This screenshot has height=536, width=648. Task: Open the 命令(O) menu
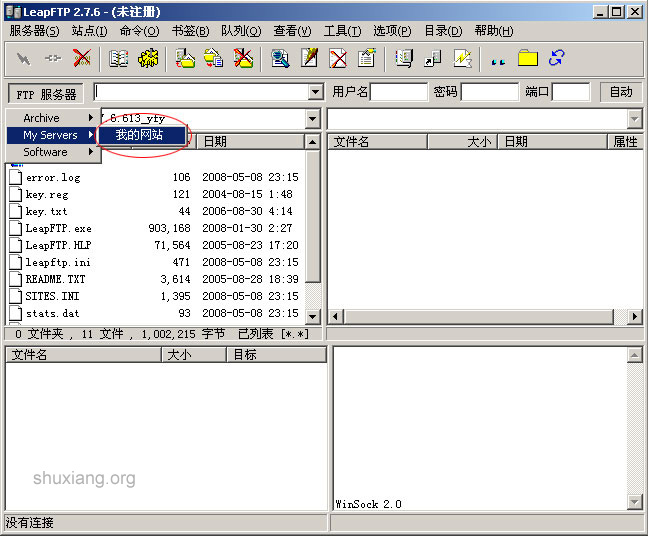click(139, 31)
